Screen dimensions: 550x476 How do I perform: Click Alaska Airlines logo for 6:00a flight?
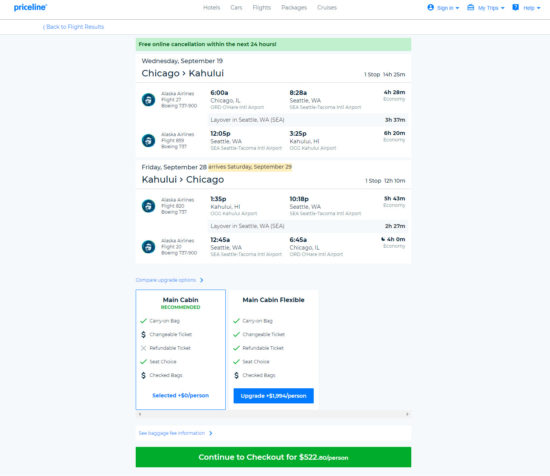pyautogui.click(x=148, y=100)
